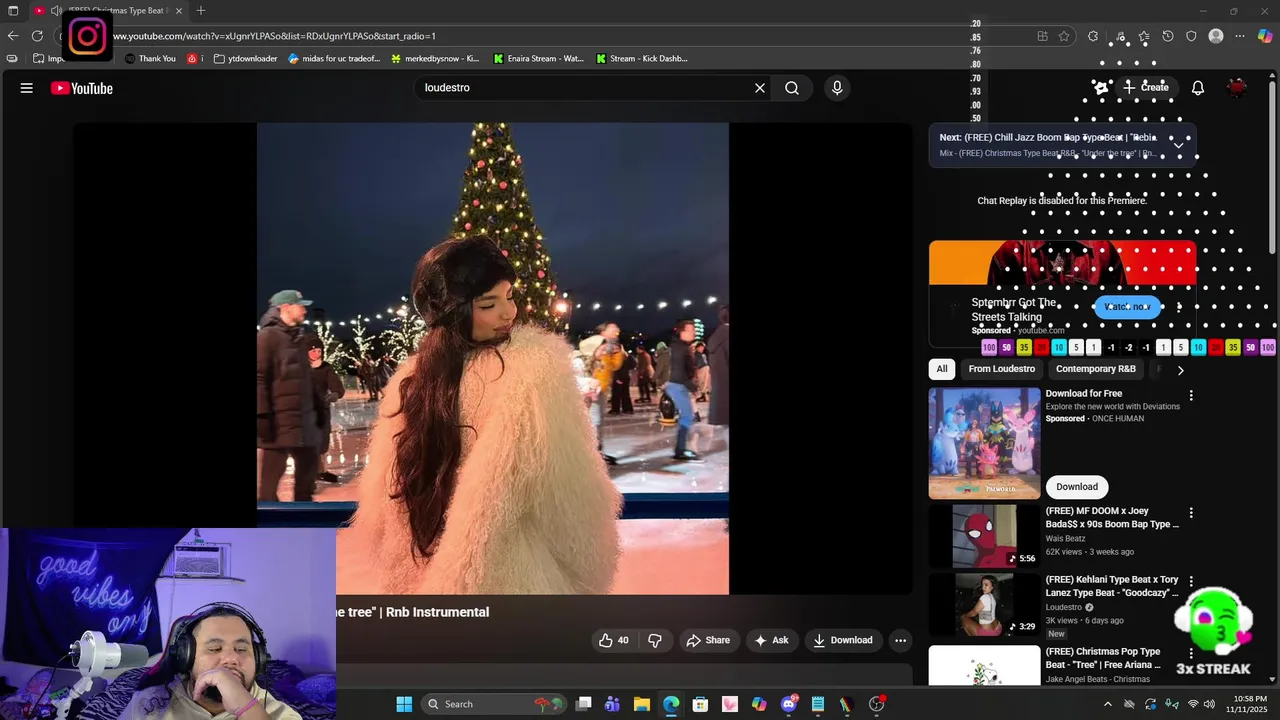Select the All filter chip
The height and width of the screenshot is (720, 1280).
941,369
